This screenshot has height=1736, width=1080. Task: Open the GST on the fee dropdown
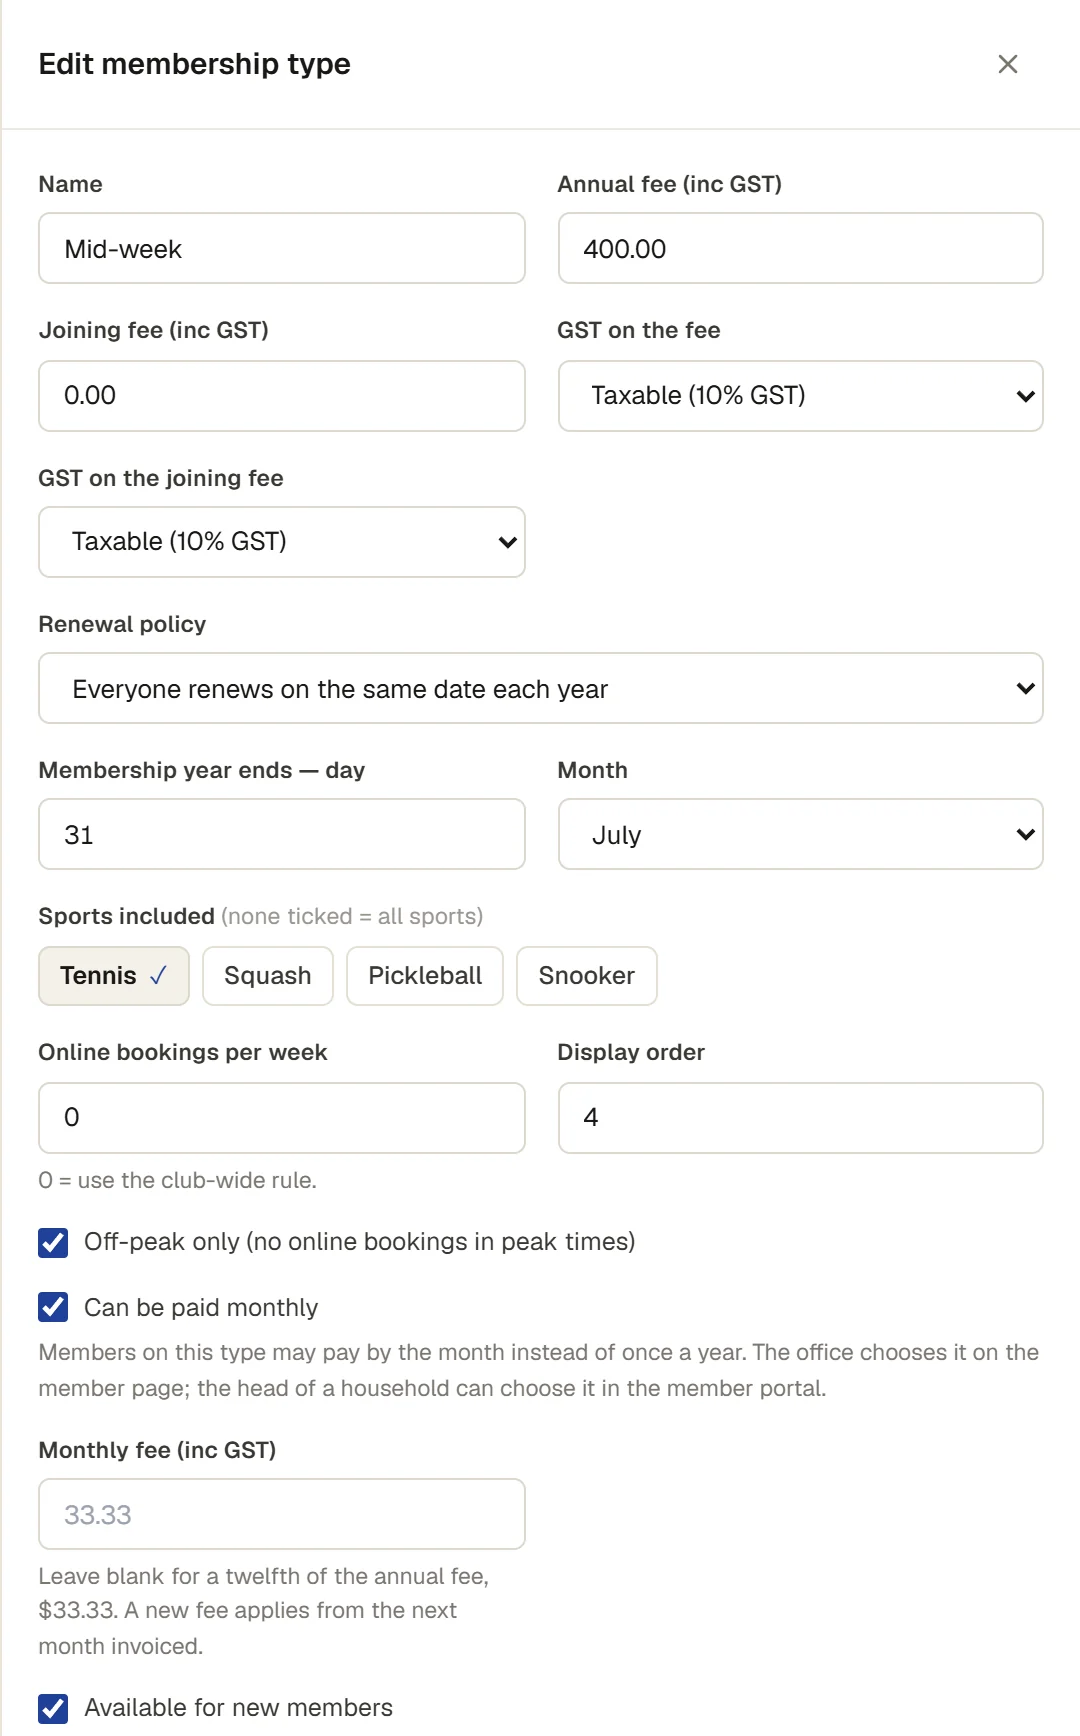pyautogui.click(x=800, y=396)
